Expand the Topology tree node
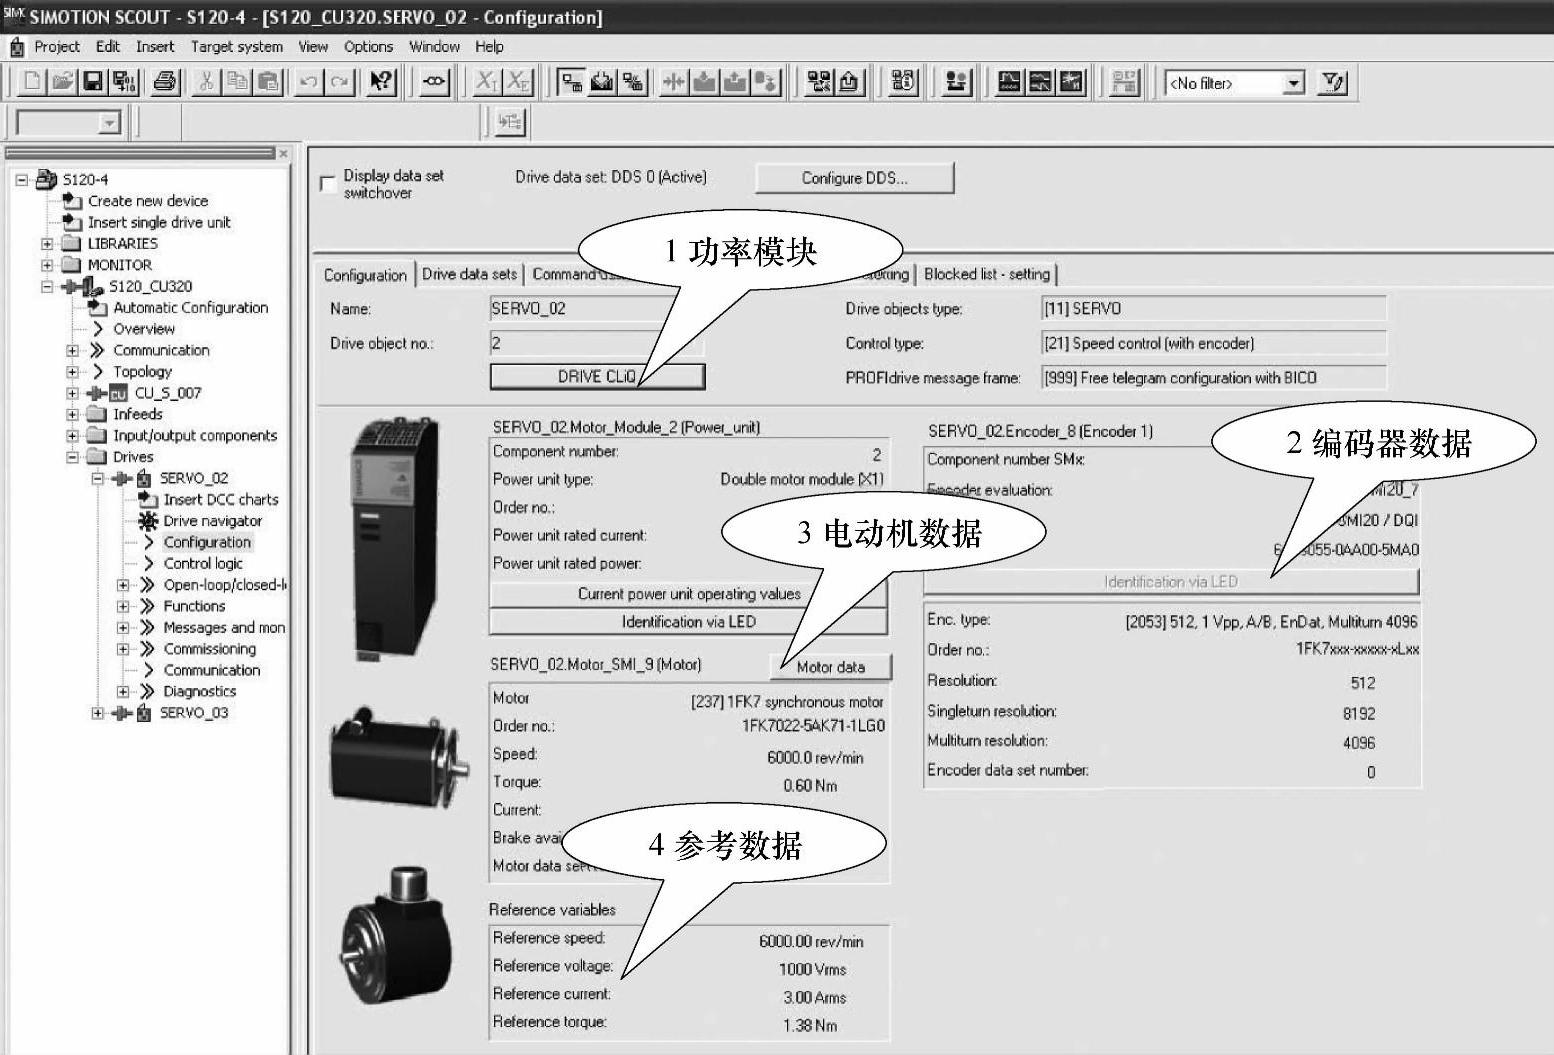This screenshot has width=1554, height=1055. coord(72,372)
